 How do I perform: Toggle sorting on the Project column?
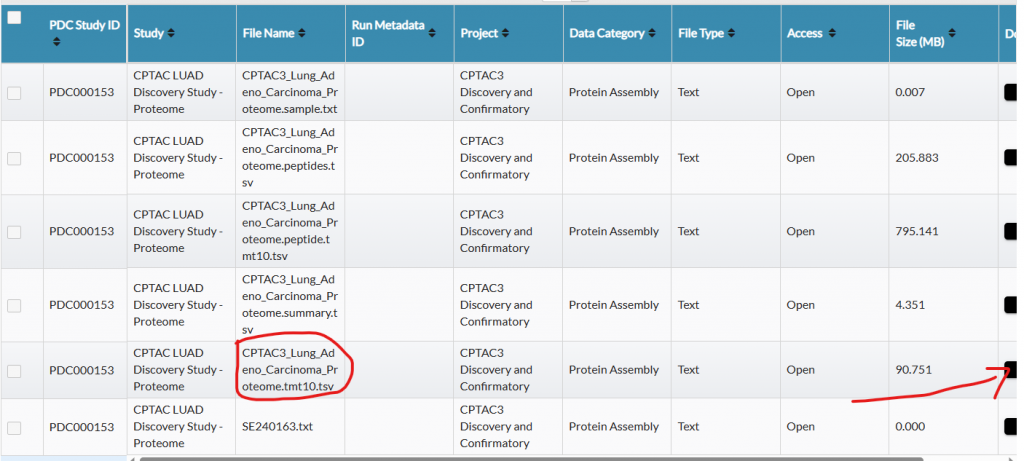[506, 34]
